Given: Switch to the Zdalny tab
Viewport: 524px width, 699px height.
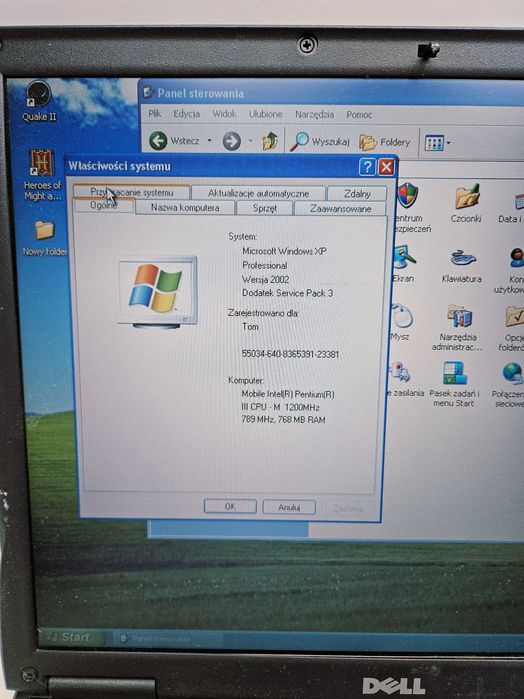Looking at the screenshot, I should (357, 194).
